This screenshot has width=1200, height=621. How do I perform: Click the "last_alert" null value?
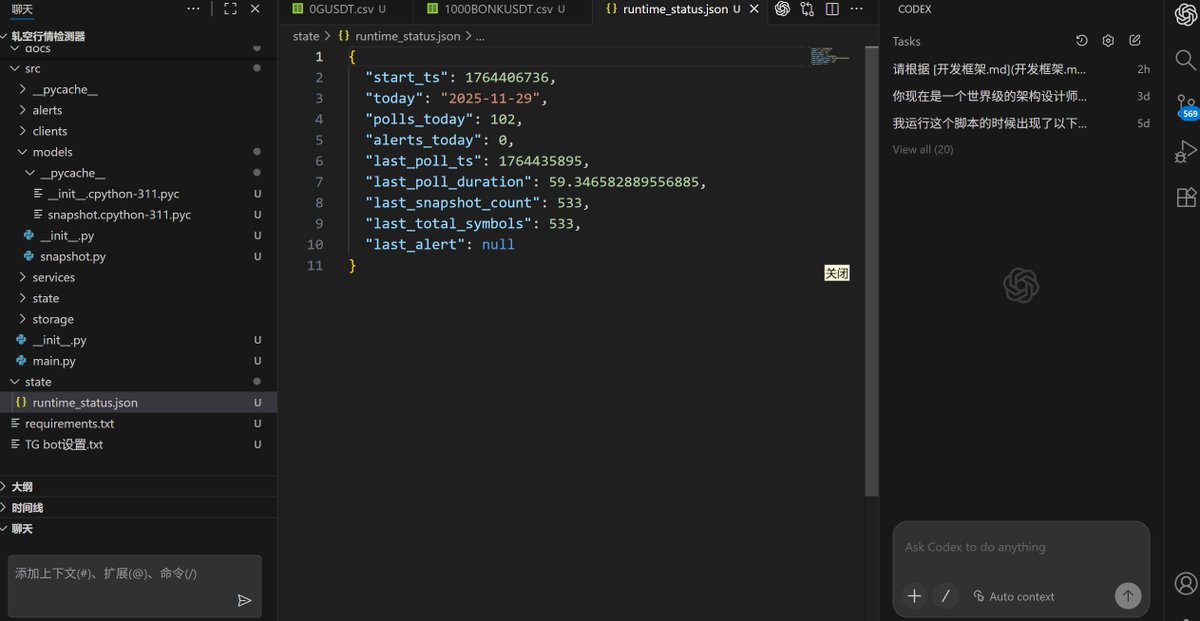[x=498, y=244]
